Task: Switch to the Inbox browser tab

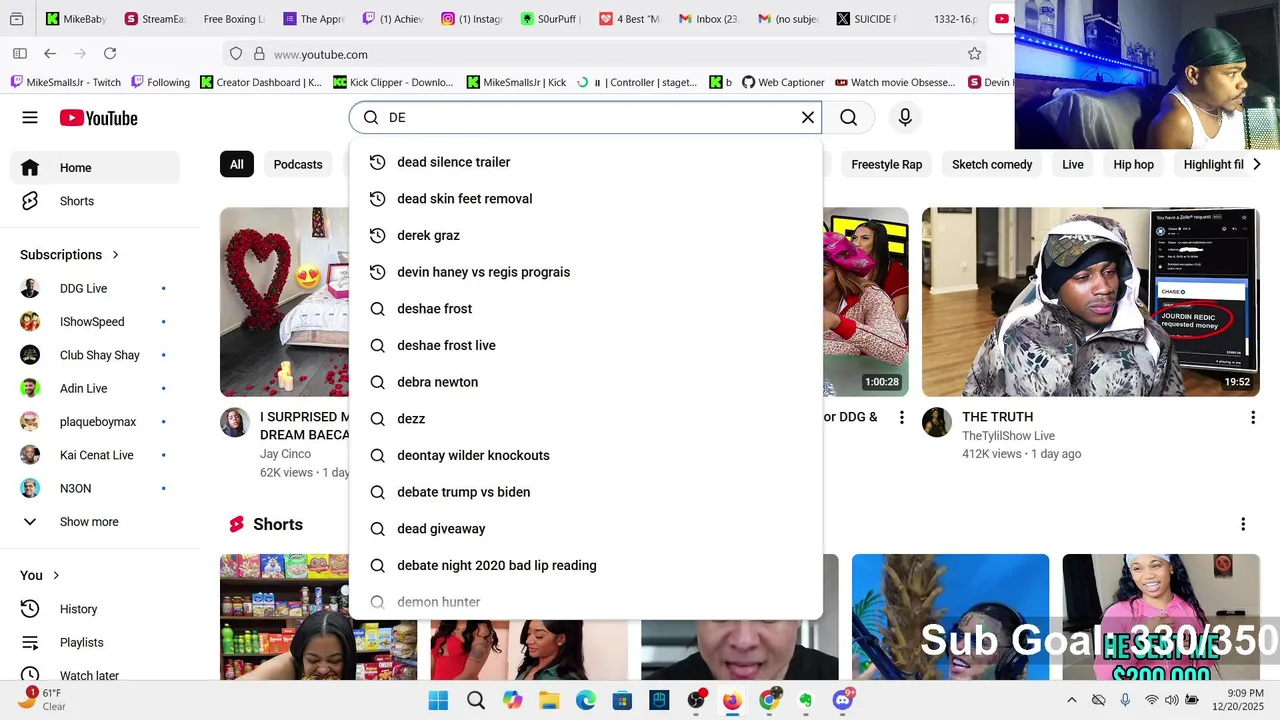Action: point(708,19)
